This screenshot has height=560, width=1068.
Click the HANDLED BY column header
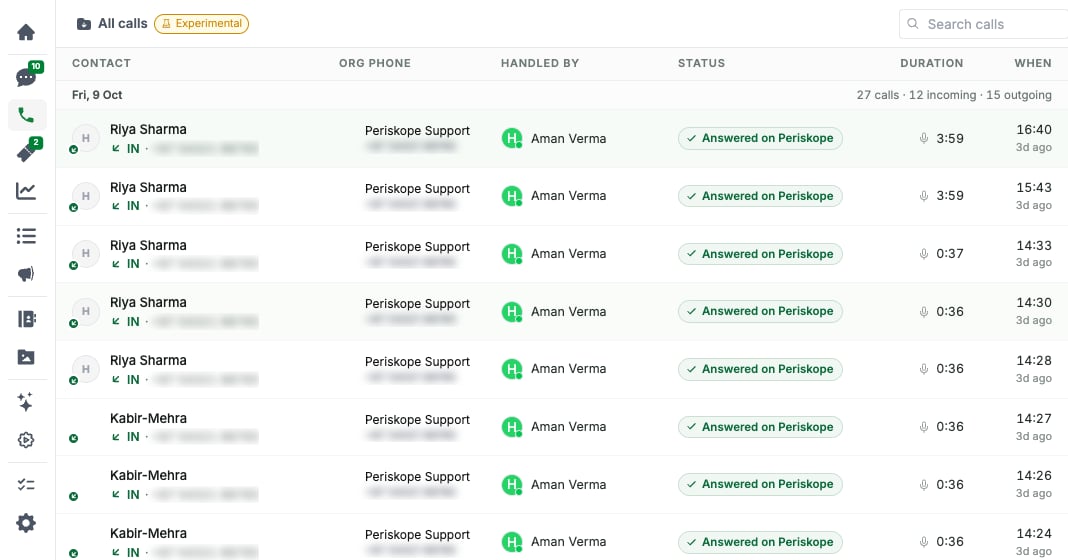(539, 63)
